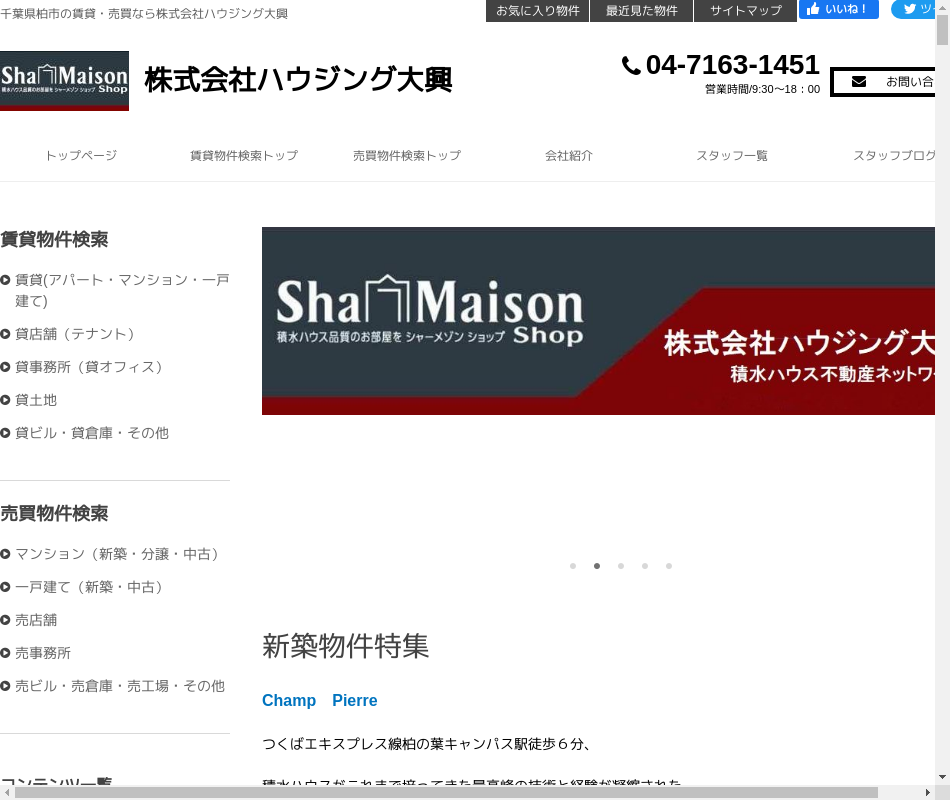Open the Champ Pierre property link
950x800 pixels.
click(319, 700)
